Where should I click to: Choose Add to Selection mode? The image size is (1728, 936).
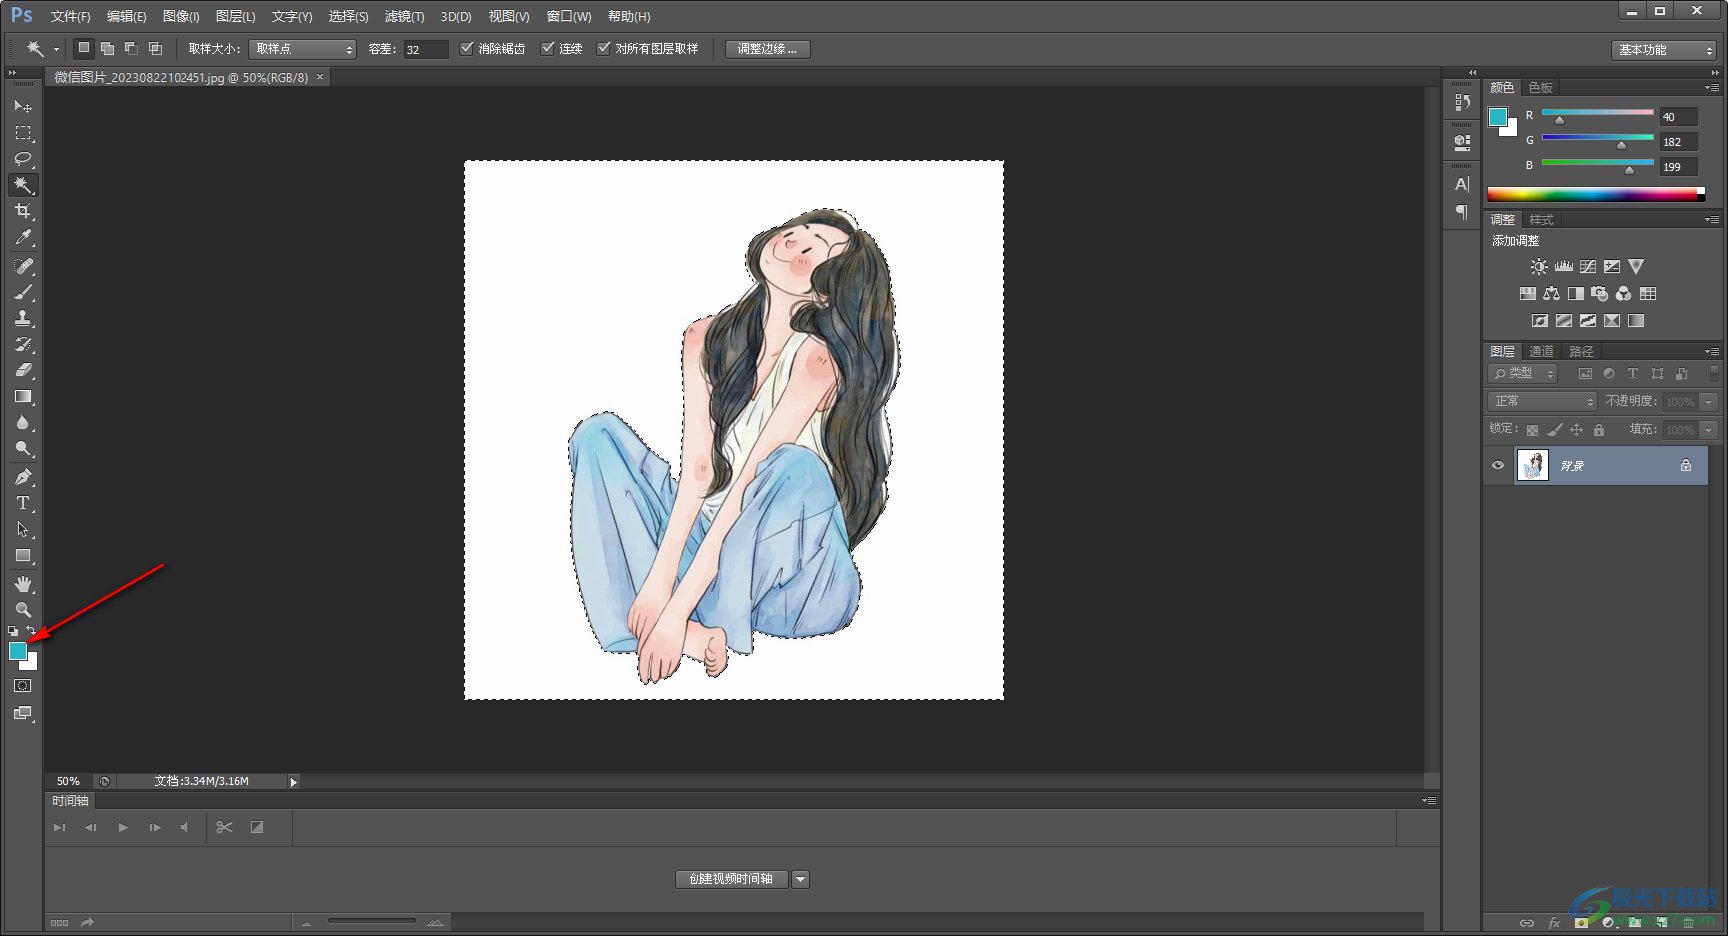(x=107, y=48)
